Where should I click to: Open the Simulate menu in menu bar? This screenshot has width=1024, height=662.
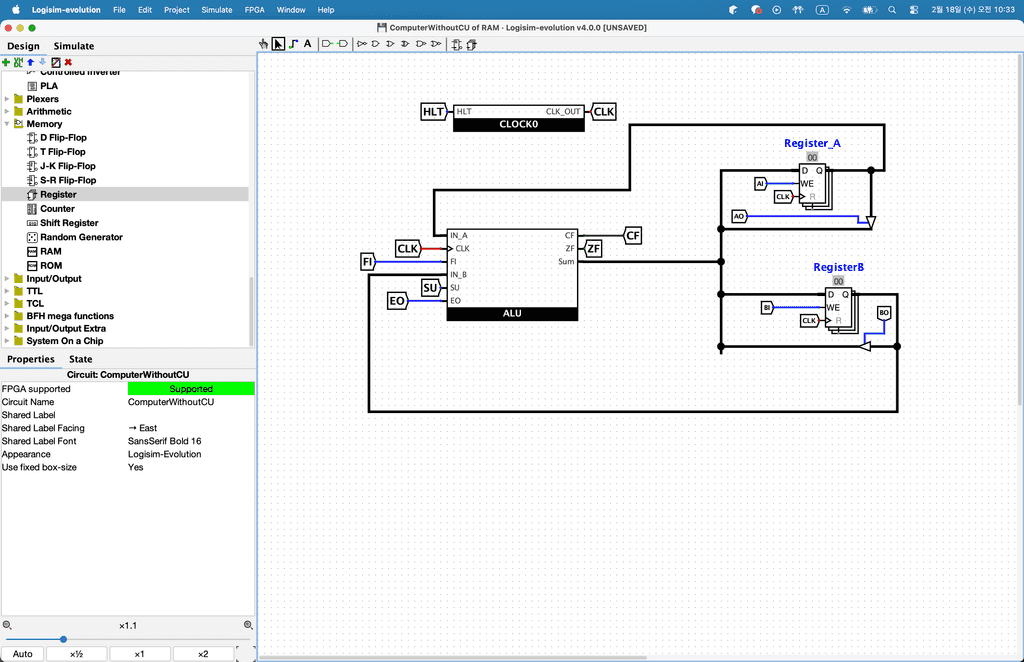(217, 9)
